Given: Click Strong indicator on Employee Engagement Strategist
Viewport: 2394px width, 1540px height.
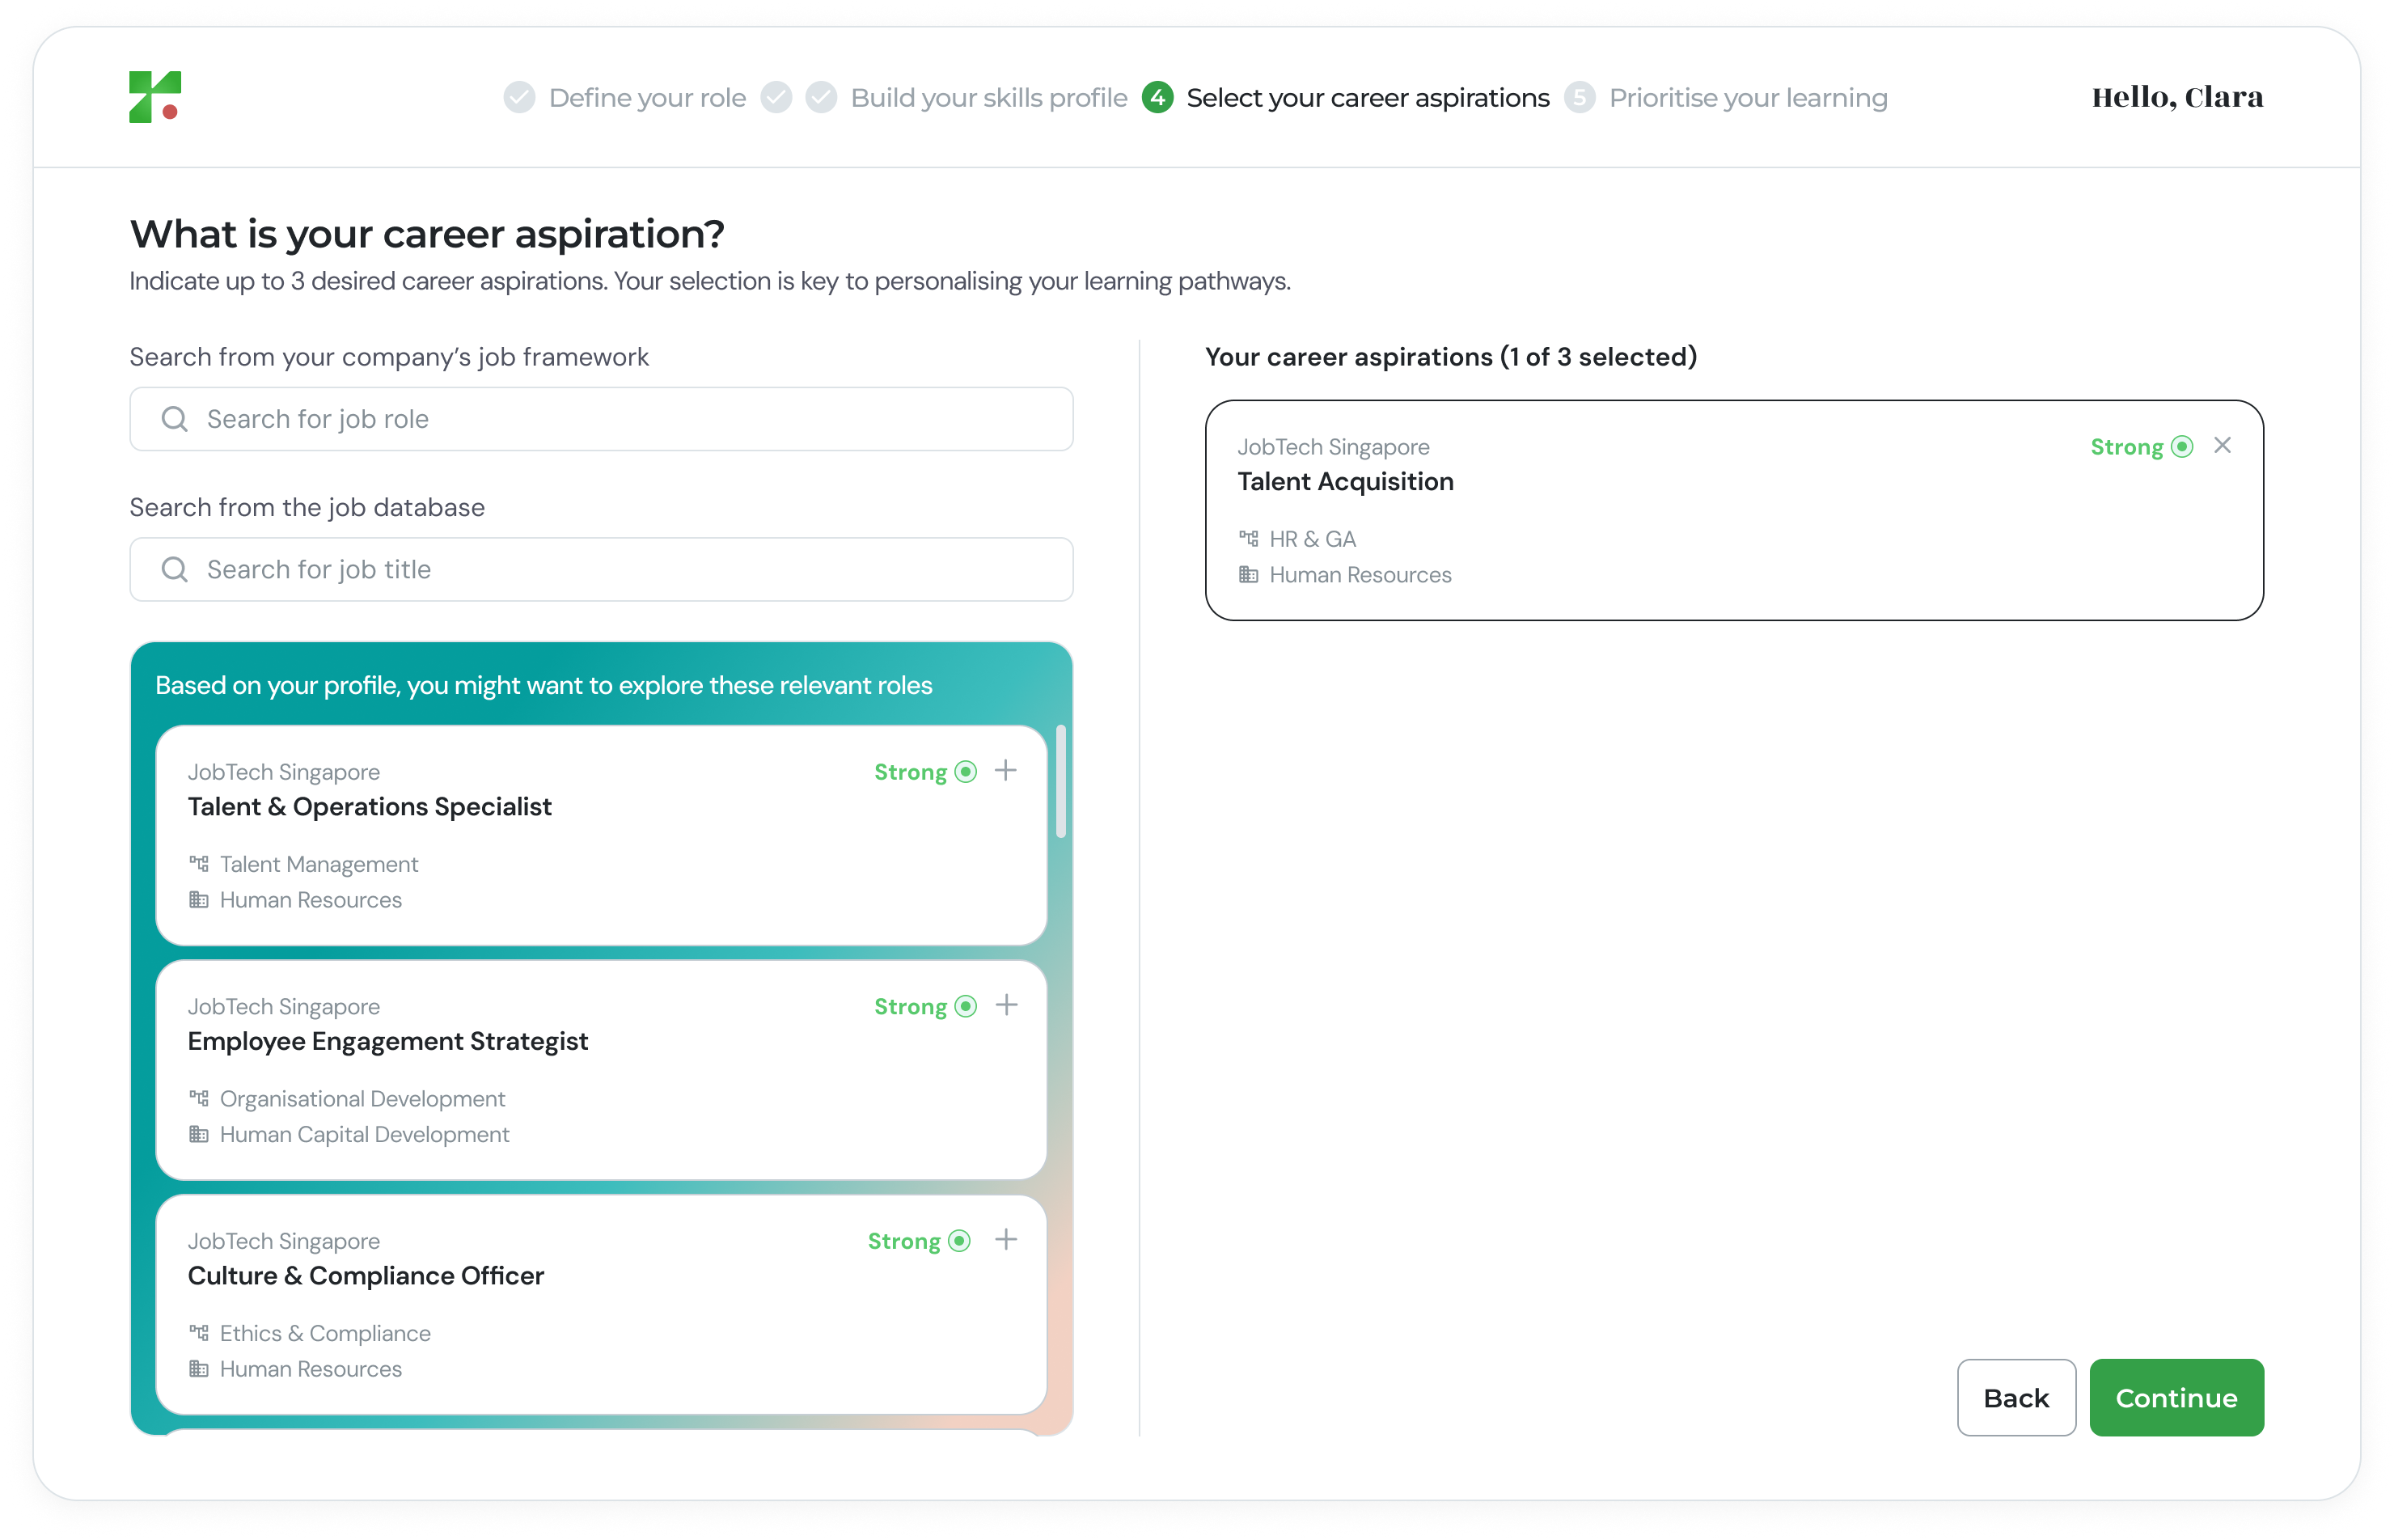Looking at the screenshot, I should 924,1007.
